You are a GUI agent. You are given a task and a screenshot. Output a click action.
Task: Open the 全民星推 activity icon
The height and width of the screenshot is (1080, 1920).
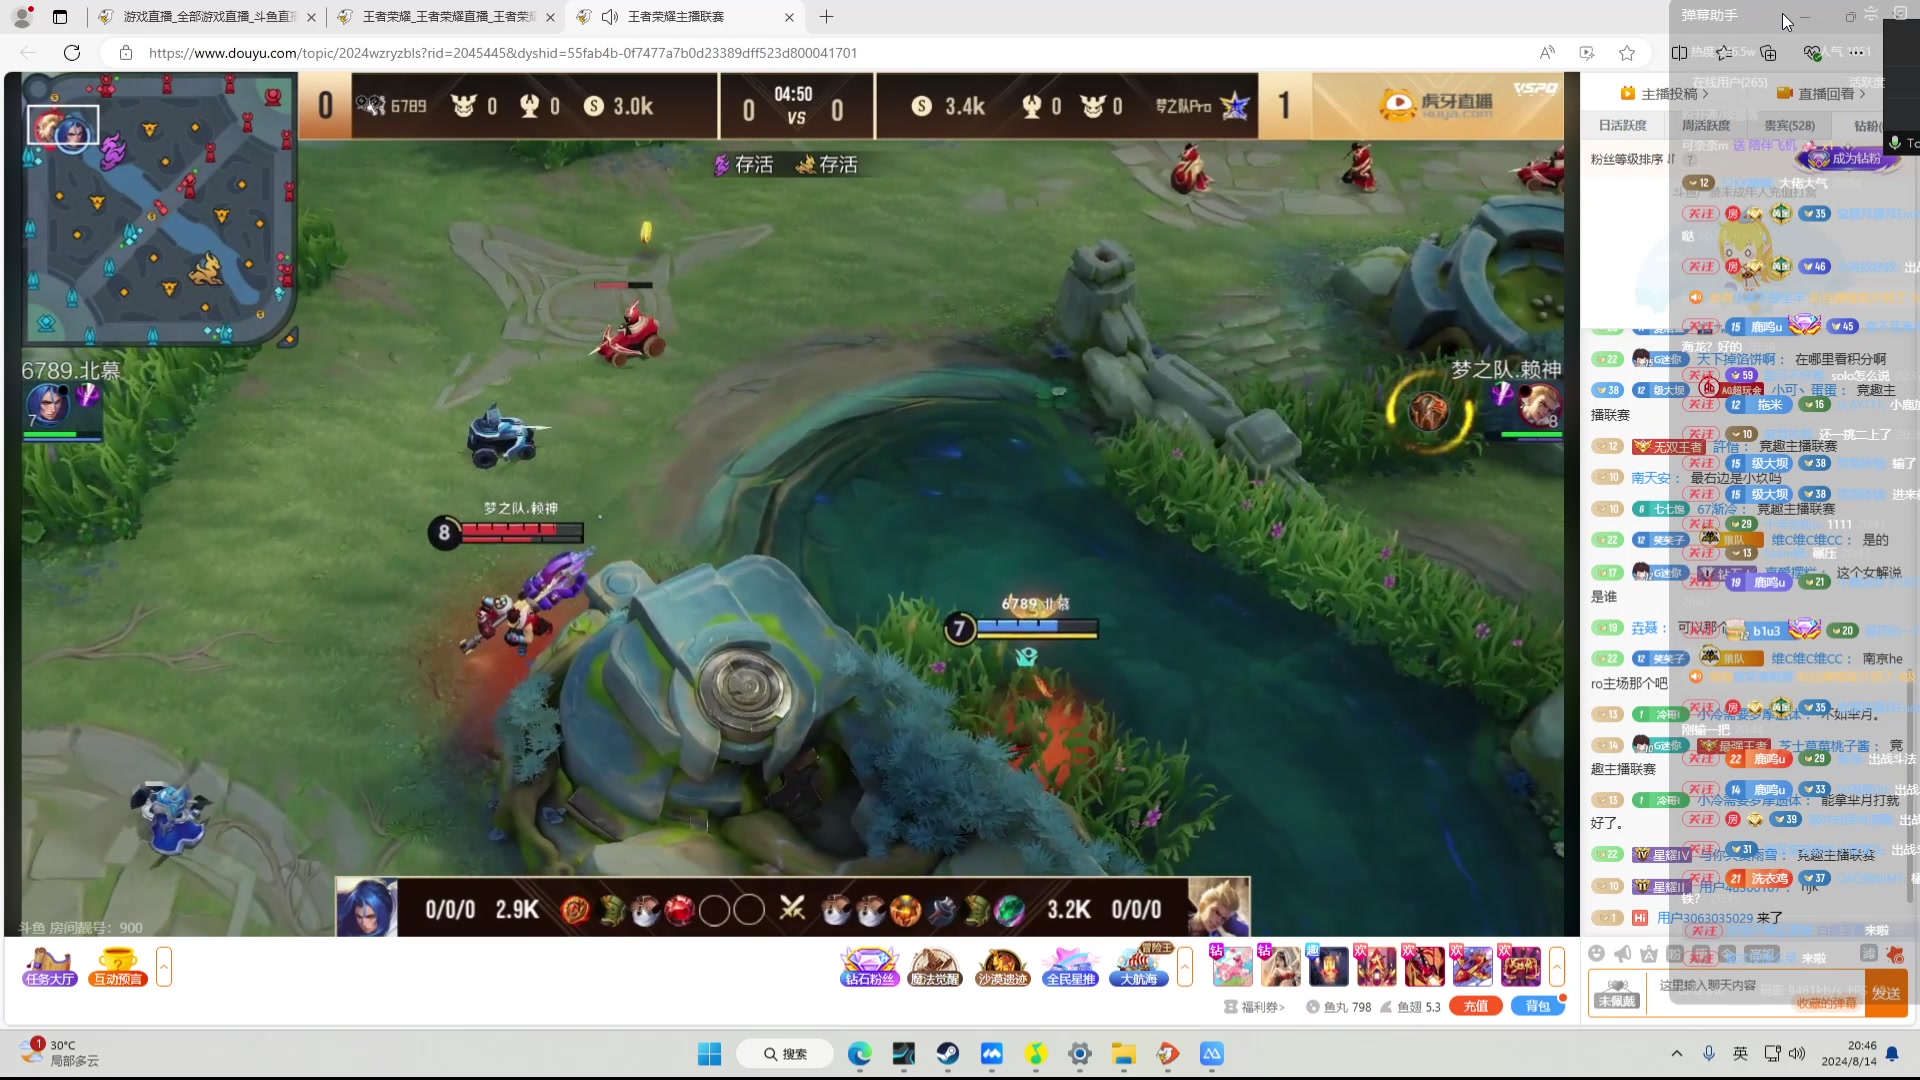1070,966
